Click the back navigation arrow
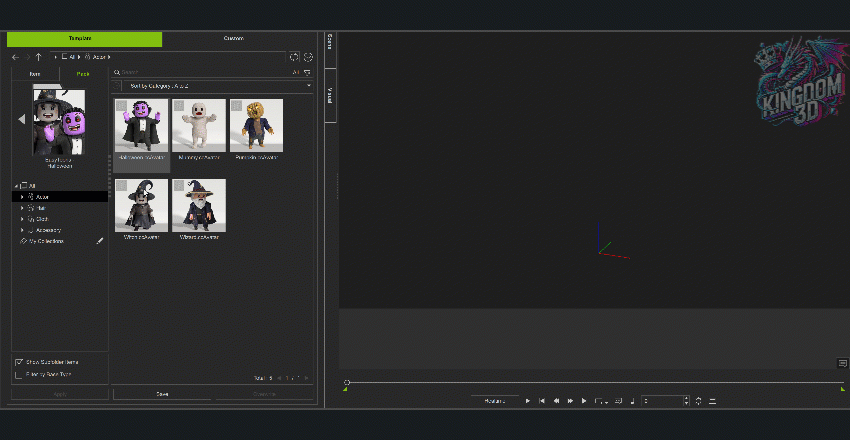The width and height of the screenshot is (850, 440). click(x=15, y=57)
